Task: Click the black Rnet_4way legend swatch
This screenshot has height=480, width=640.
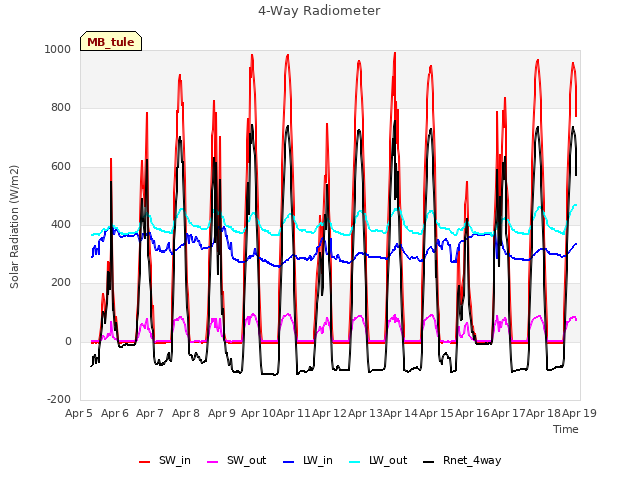Action: click(x=429, y=462)
